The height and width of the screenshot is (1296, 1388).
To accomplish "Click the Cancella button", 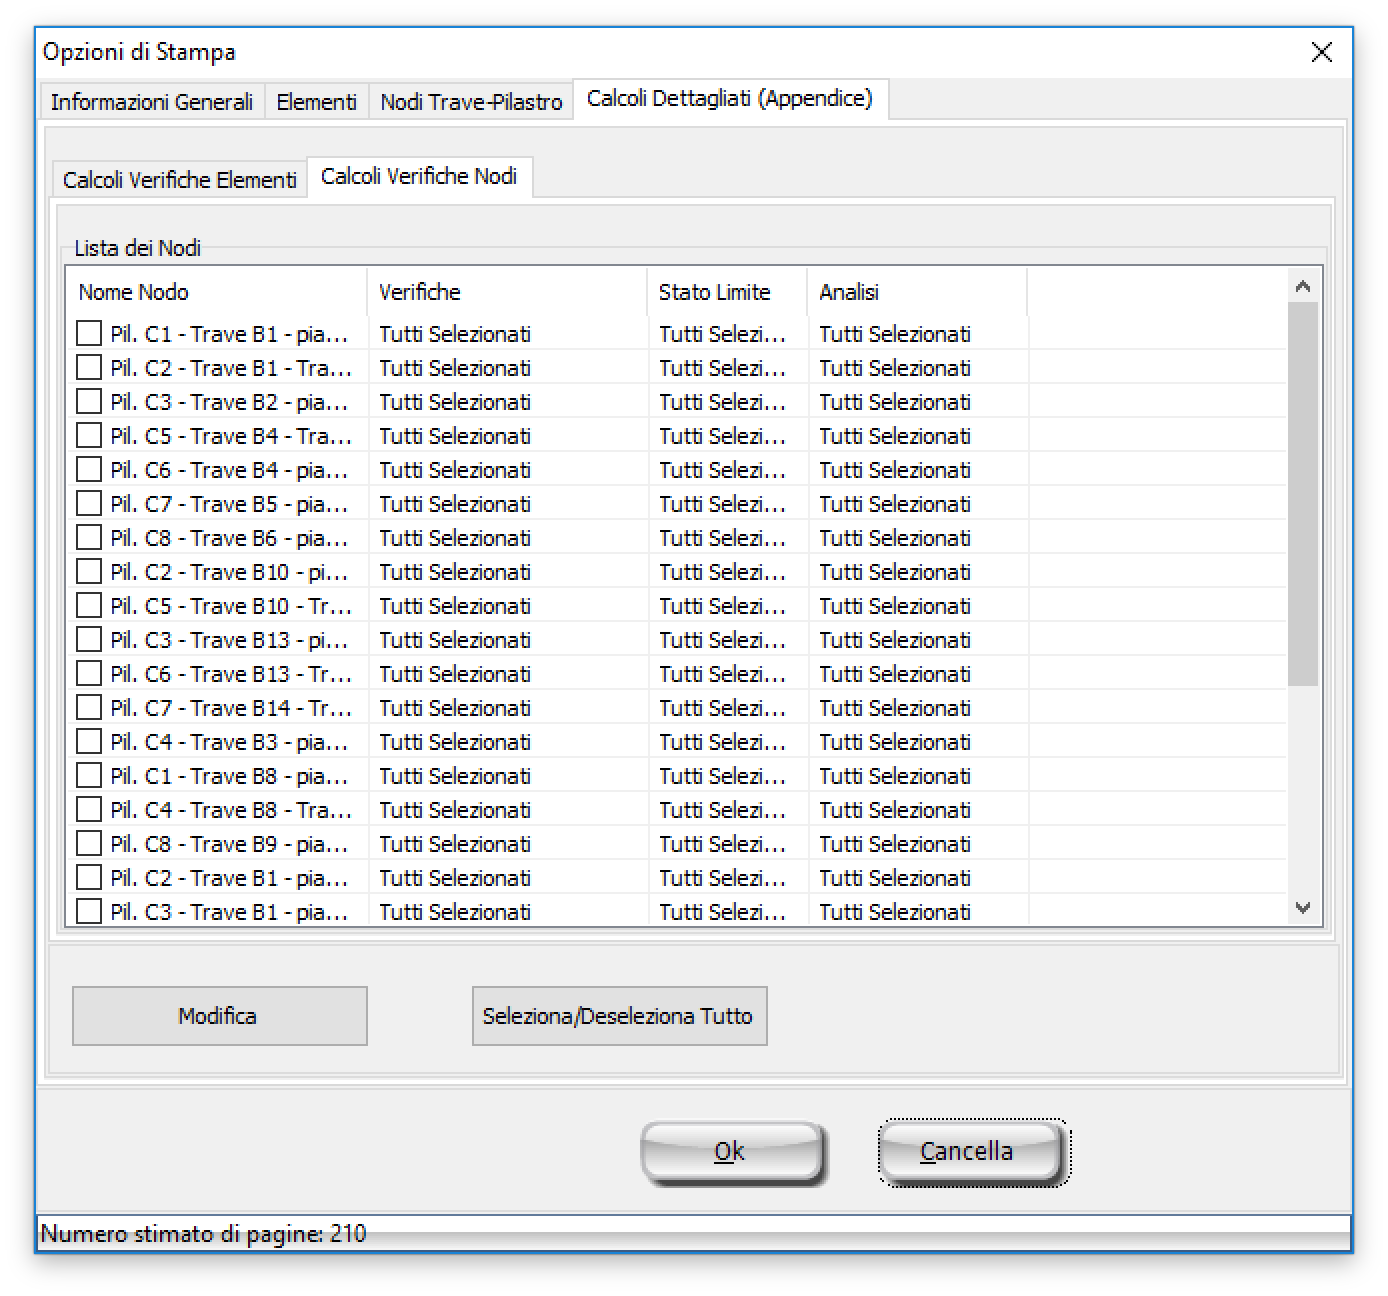I will click(968, 1152).
